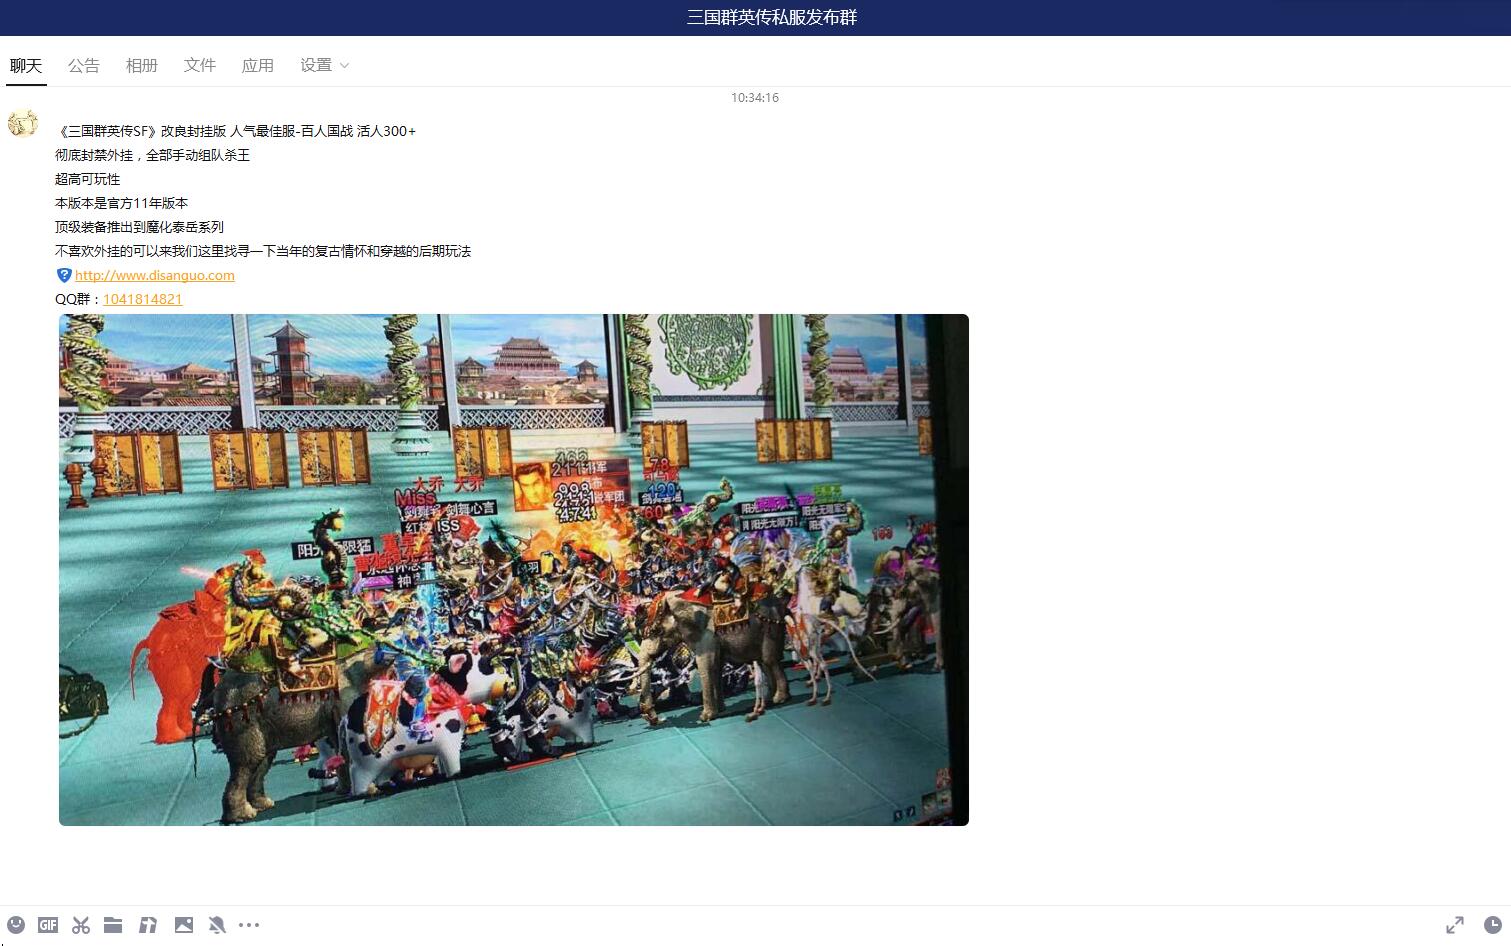Viewport: 1511px width, 946px height.
Task: Open the 相册 tab
Action: [142, 65]
